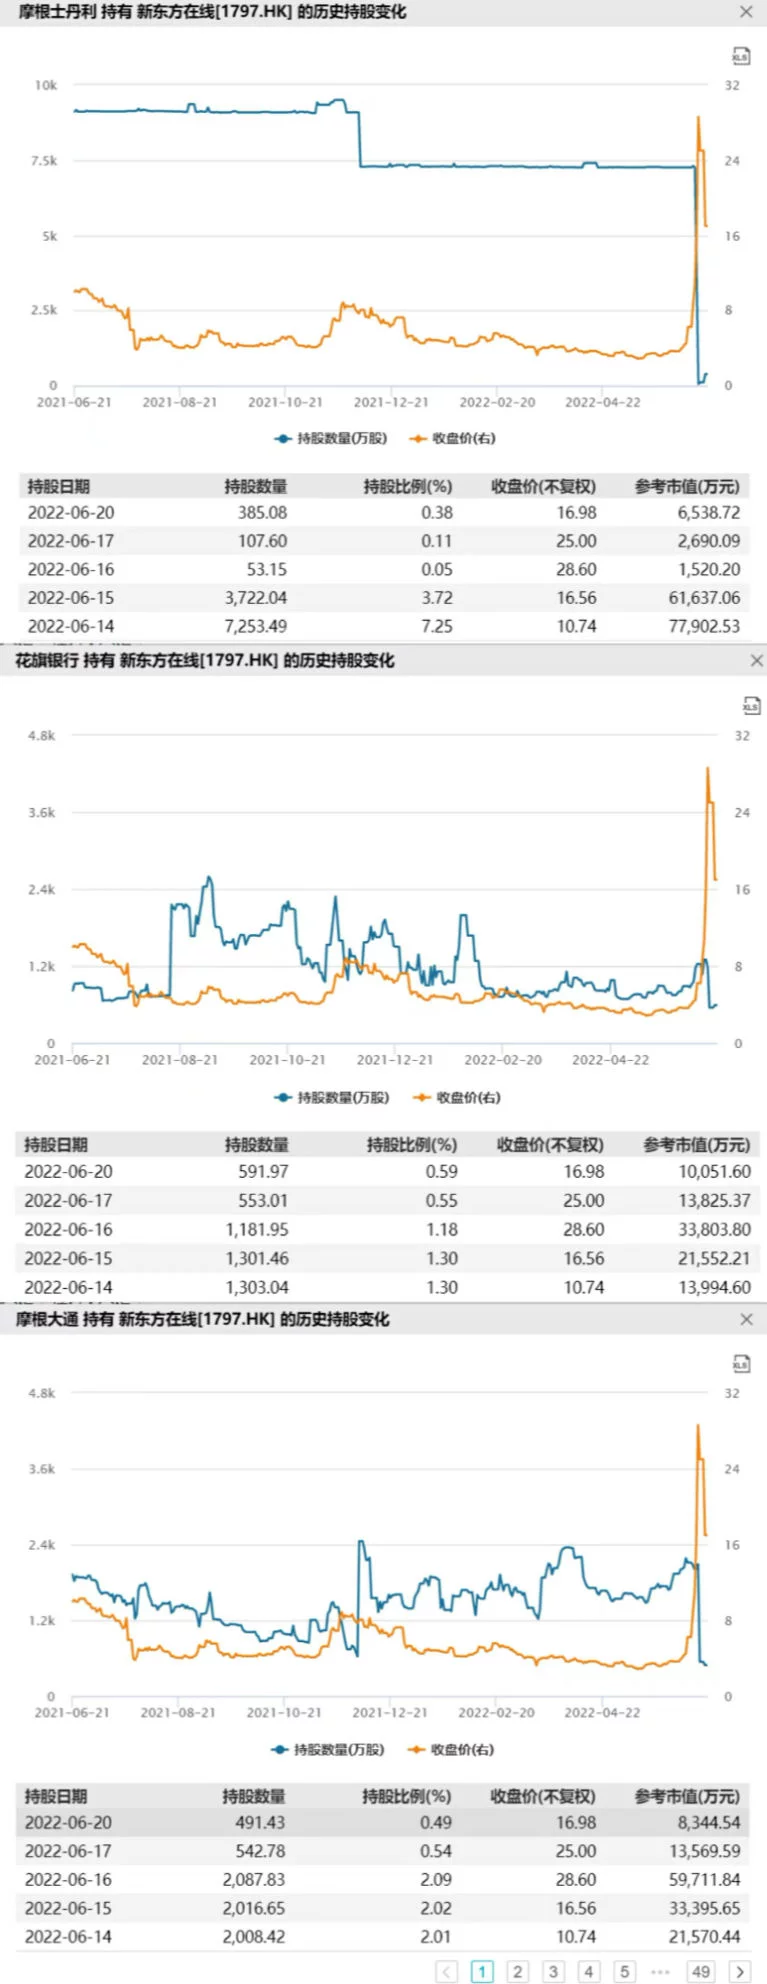Select 摩根士丹利 holding value 3,722.04

coord(256,598)
